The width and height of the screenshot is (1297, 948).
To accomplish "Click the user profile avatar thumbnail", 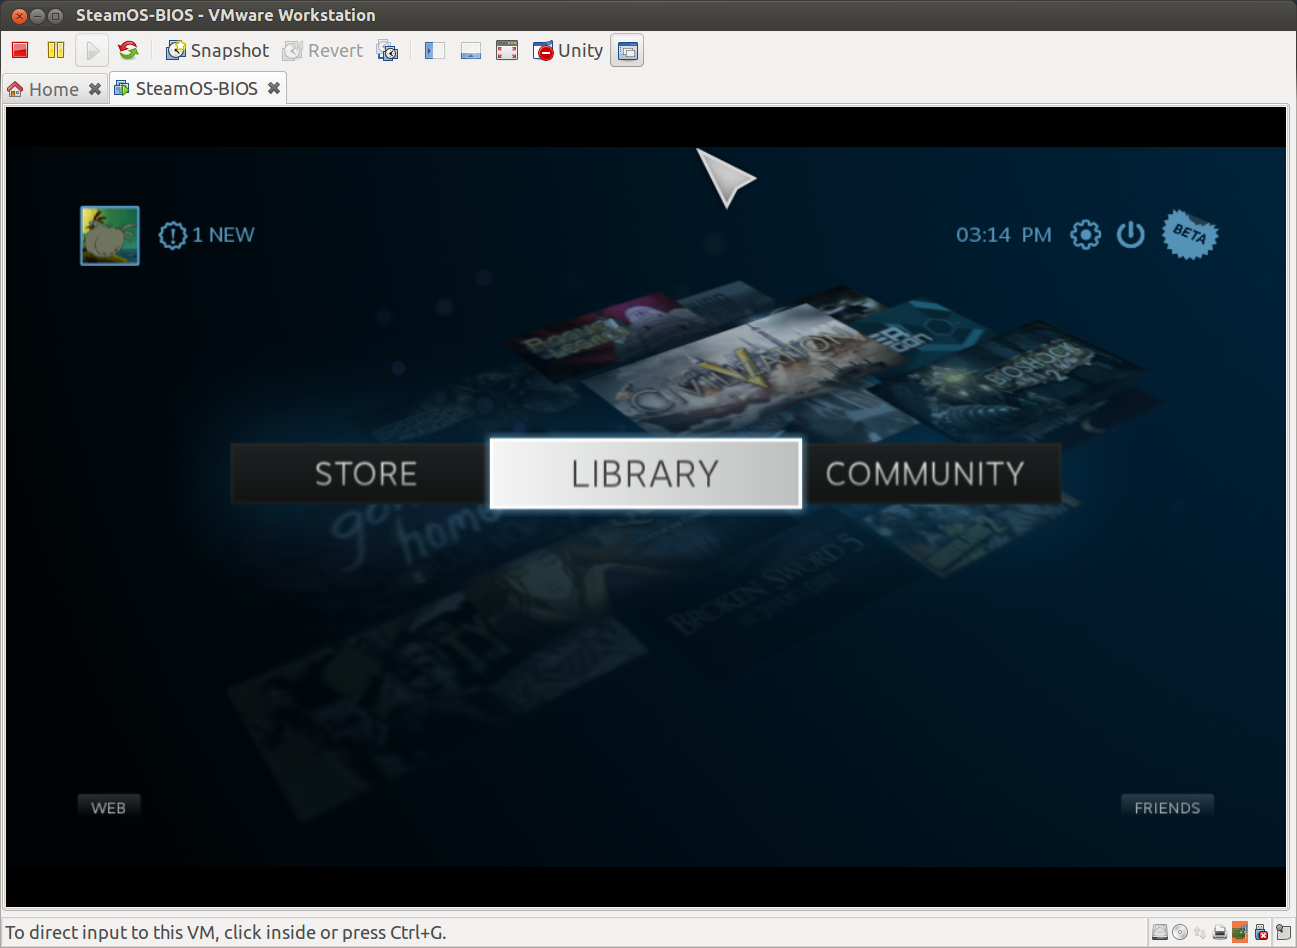I will pos(110,236).
